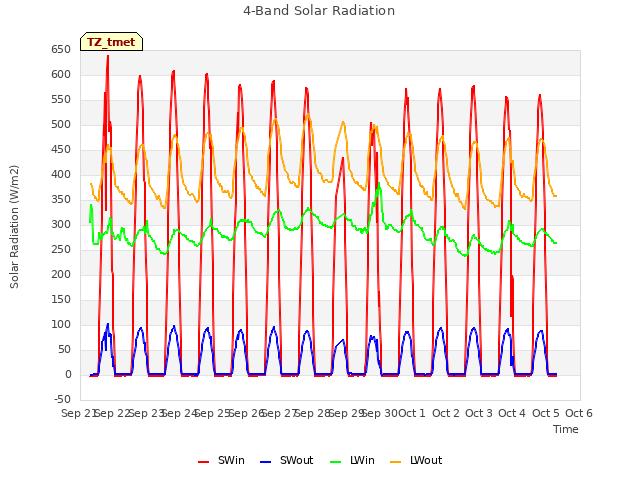640x480 pixels.
Task: Click the 450 y-axis tick label
Action: click(x=61, y=150)
